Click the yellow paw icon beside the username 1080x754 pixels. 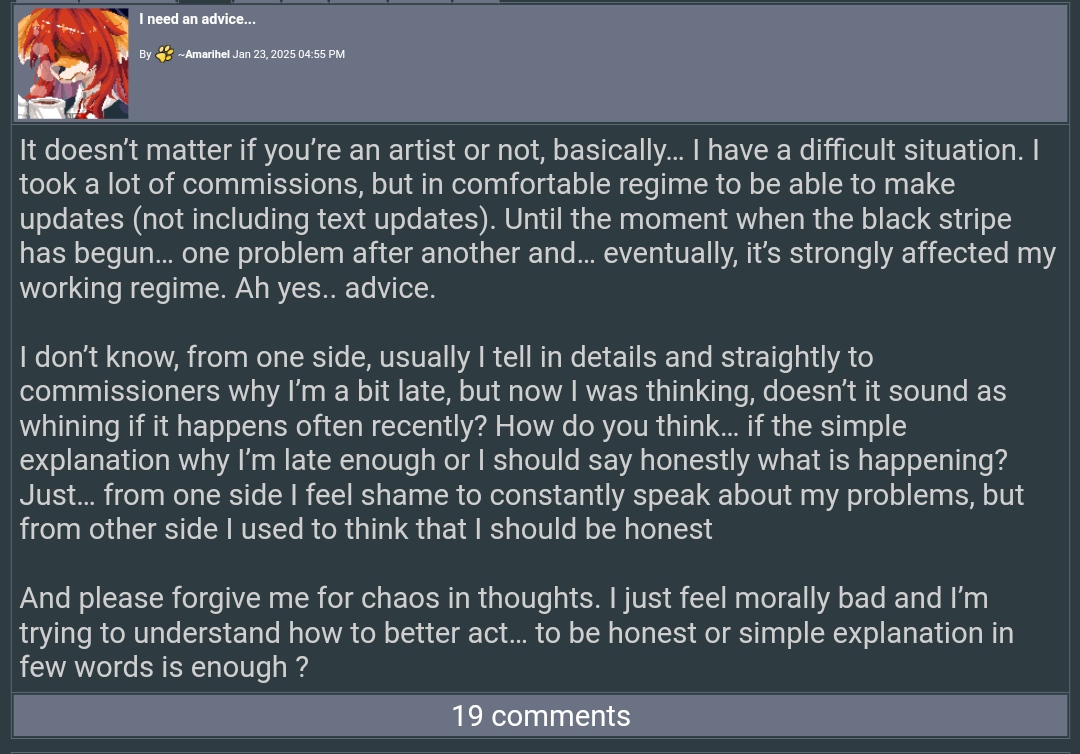tap(165, 54)
